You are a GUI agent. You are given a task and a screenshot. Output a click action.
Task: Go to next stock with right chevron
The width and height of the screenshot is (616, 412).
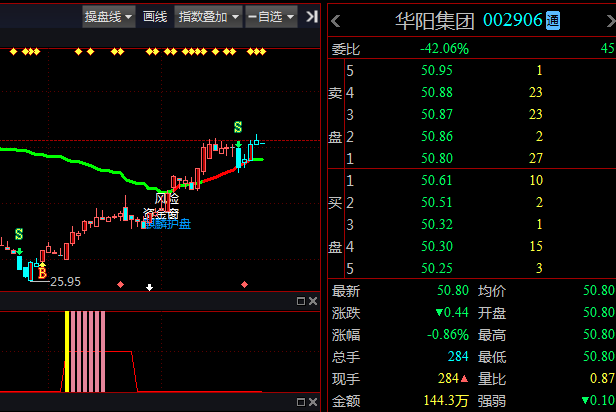[611, 21]
